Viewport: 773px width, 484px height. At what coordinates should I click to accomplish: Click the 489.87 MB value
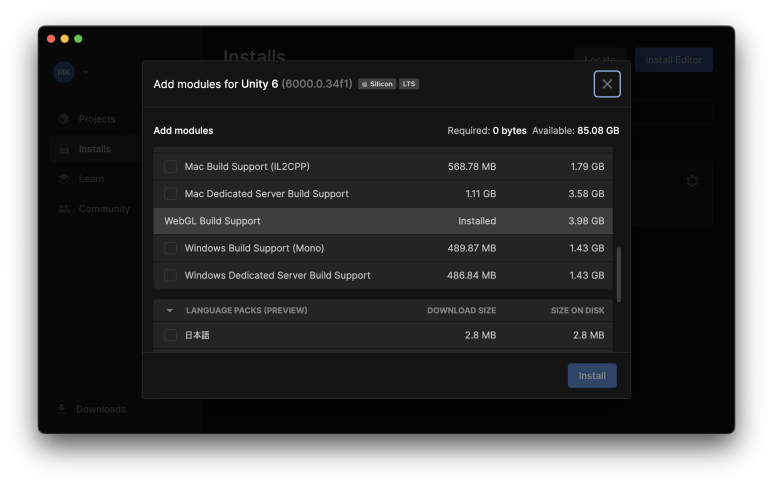point(472,248)
